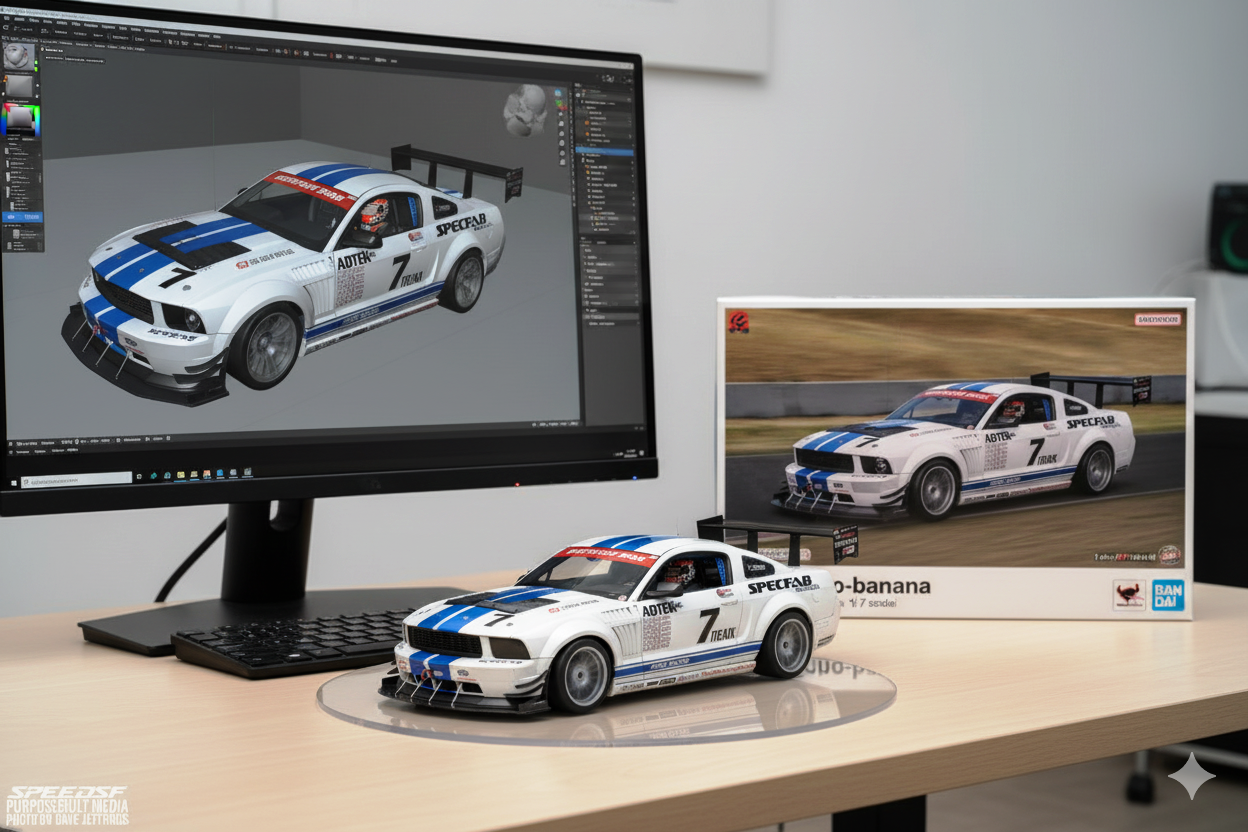1248x832 pixels.
Task: Click the green and red viewport icon
Action: tap(561, 105)
